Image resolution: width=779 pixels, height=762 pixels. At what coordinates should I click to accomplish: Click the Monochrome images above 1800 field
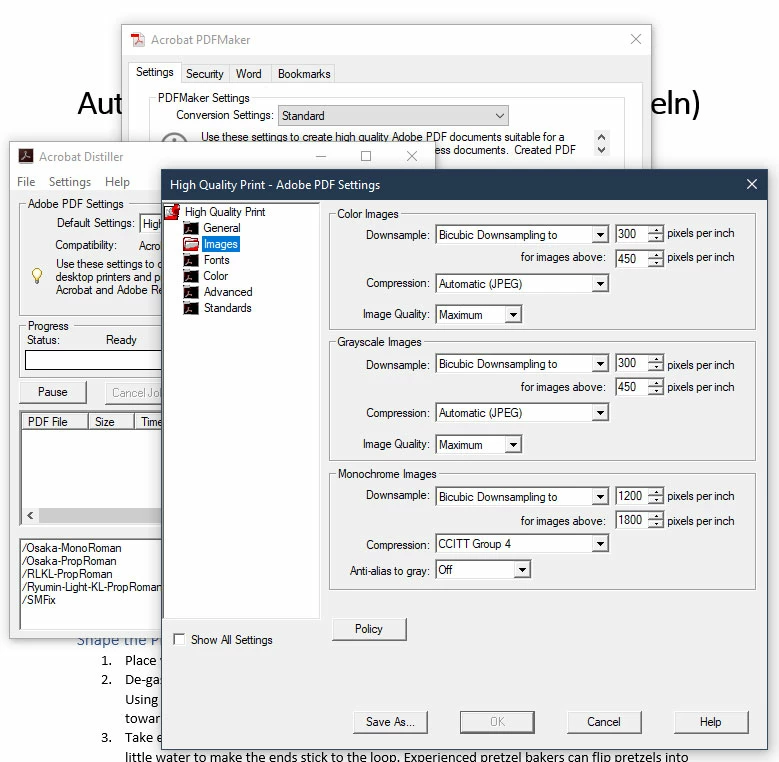(x=631, y=520)
